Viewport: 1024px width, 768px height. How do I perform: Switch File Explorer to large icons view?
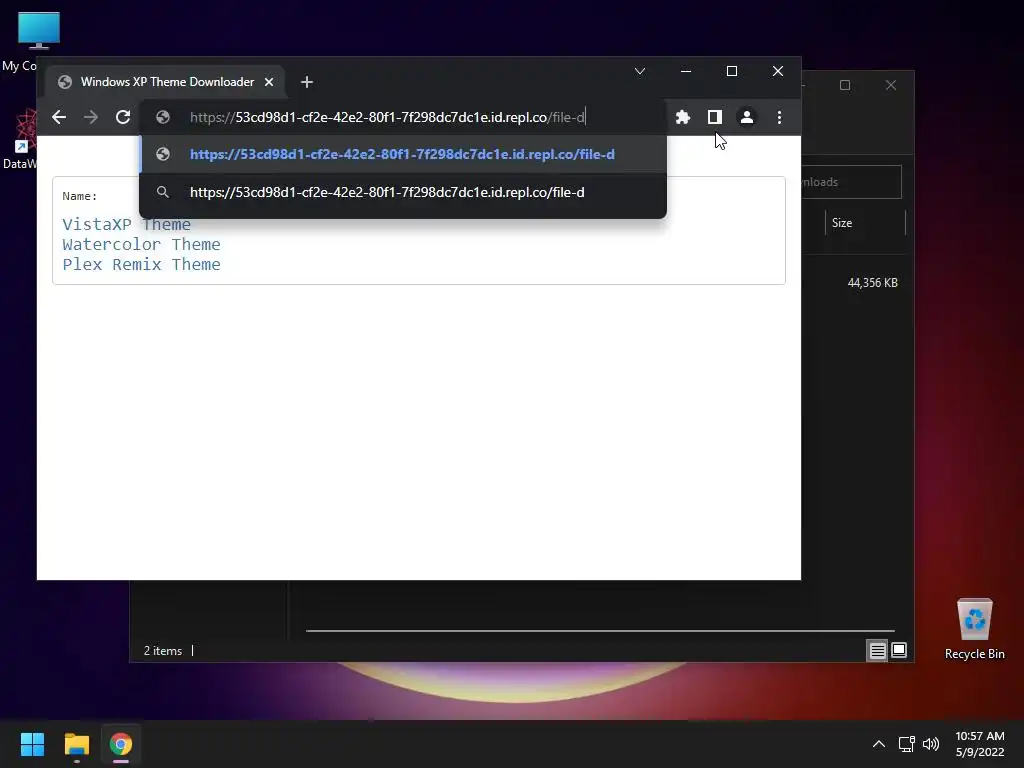pos(899,650)
